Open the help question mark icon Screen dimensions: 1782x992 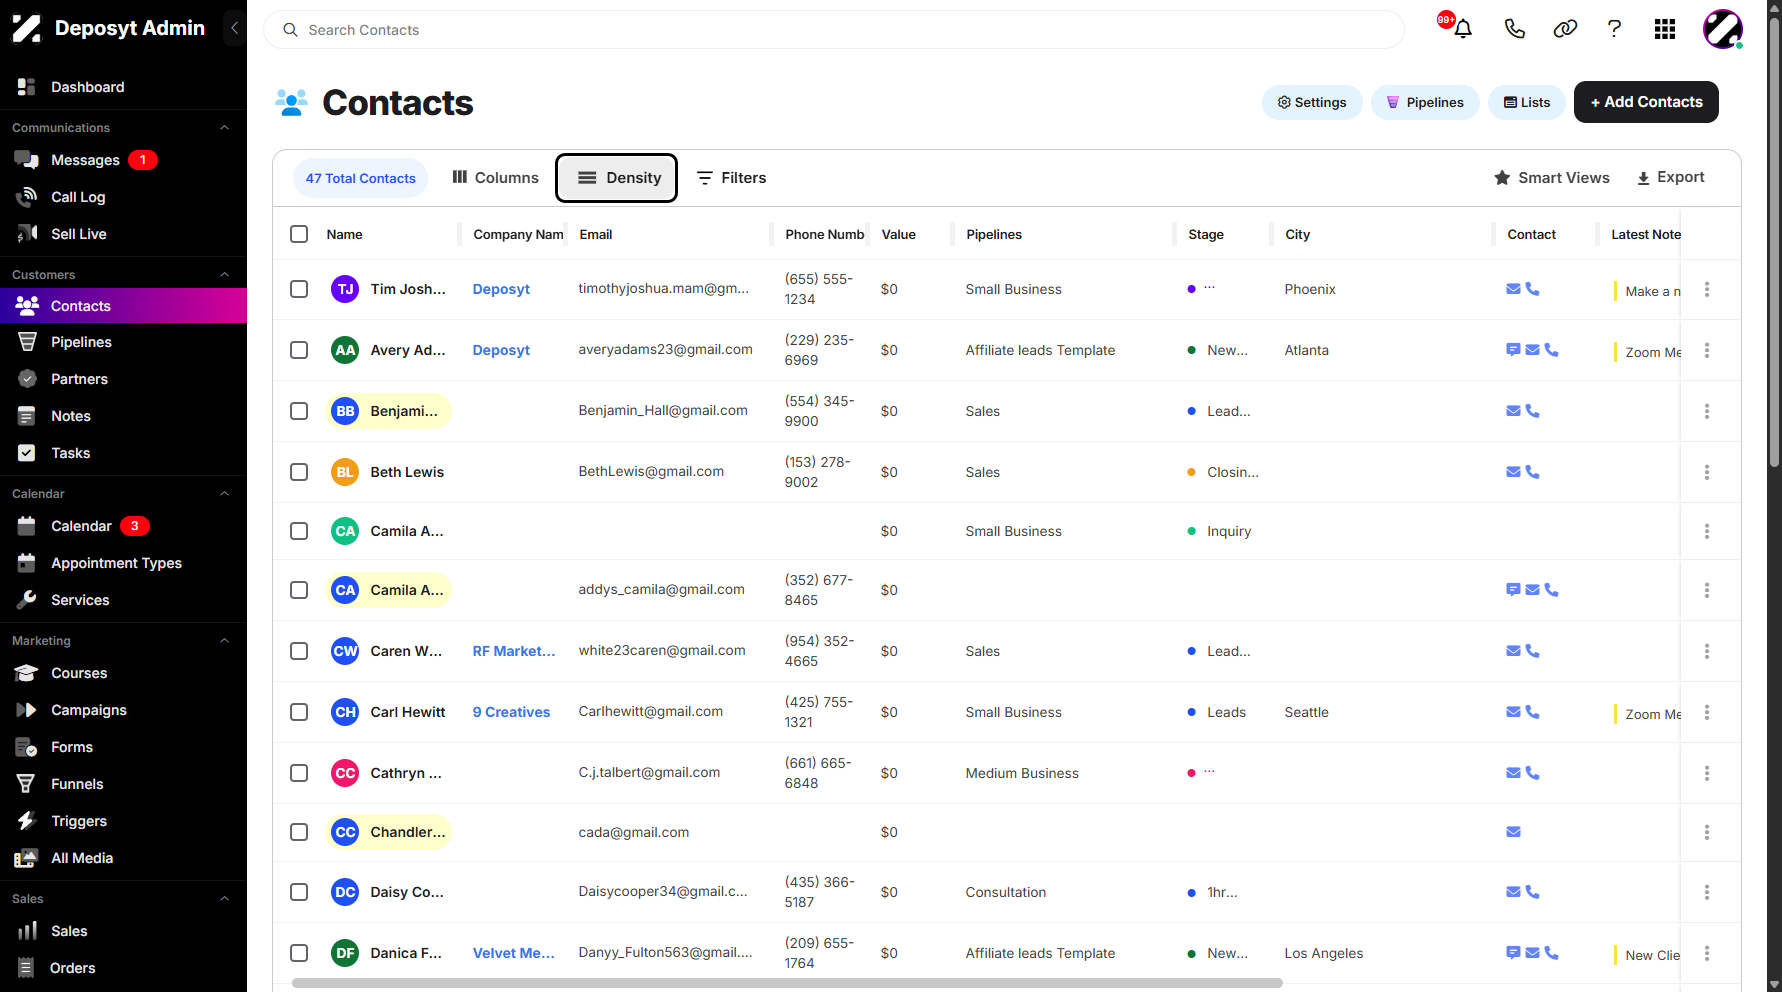[x=1614, y=29]
